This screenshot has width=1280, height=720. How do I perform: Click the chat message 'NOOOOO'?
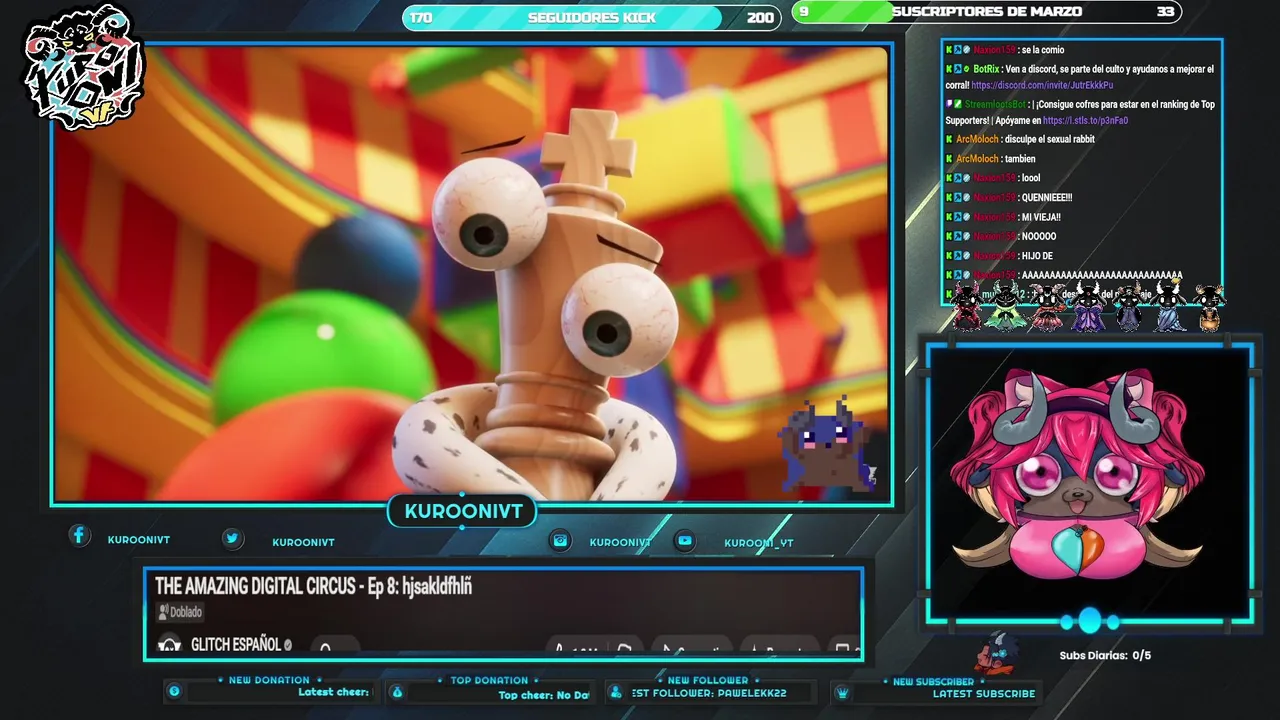[x=1039, y=237]
